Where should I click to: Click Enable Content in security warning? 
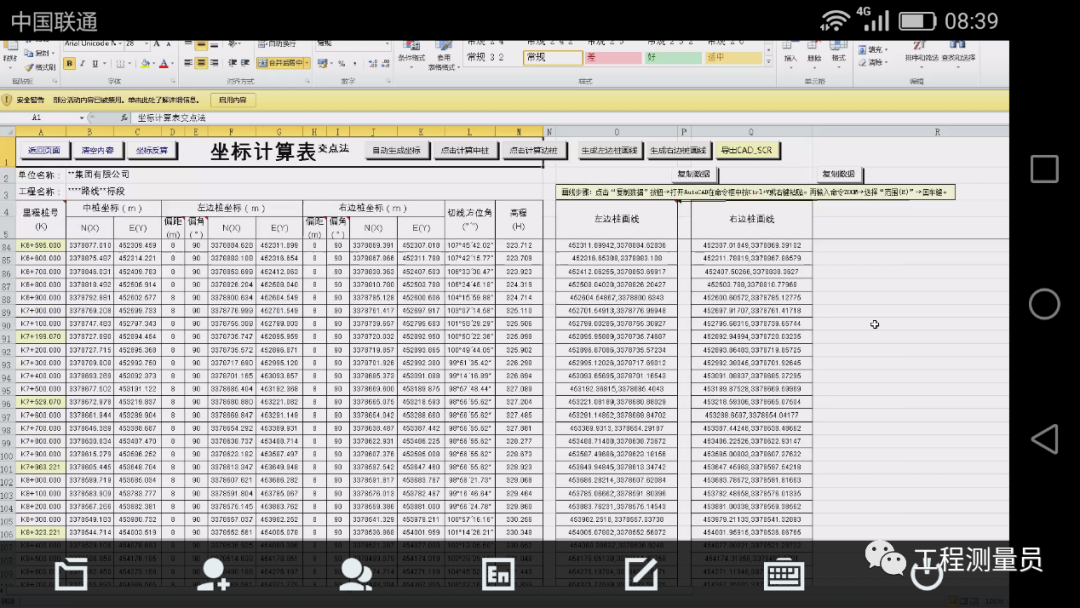[x=232, y=100]
